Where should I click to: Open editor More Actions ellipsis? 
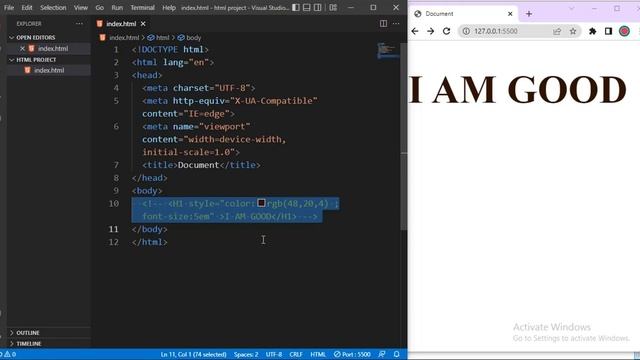pyautogui.click(x=396, y=24)
